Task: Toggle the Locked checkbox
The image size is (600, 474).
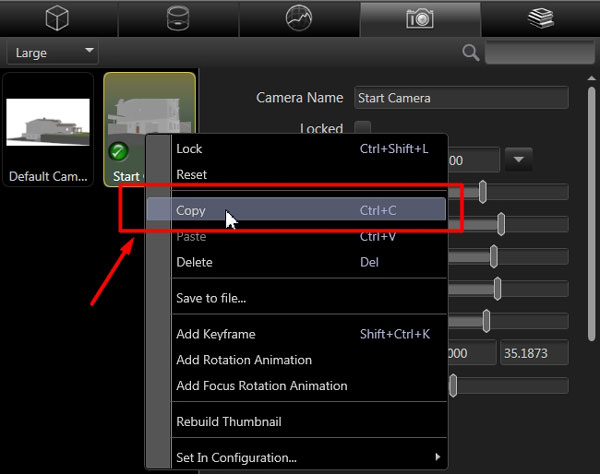Action: point(362,128)
